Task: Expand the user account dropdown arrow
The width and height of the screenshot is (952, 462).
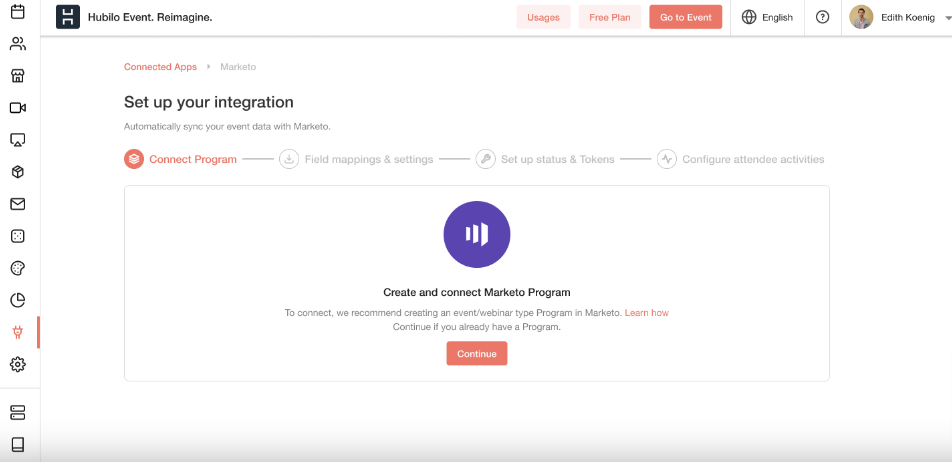Action: tap(948, 18)
